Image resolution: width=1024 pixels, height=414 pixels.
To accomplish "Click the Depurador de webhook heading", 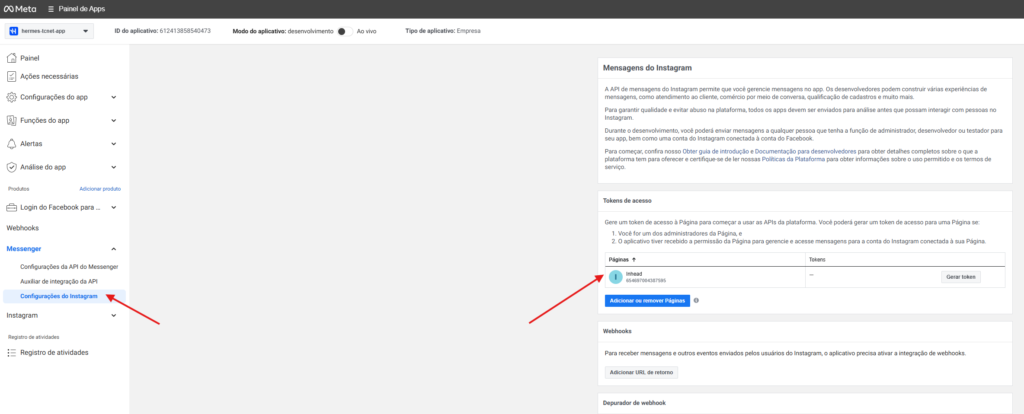I will pos(633,403).
